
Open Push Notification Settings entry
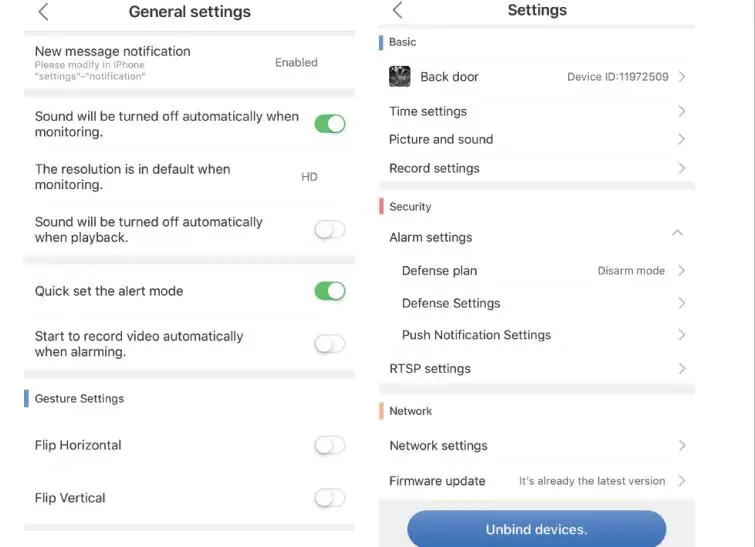click(537, 335)
